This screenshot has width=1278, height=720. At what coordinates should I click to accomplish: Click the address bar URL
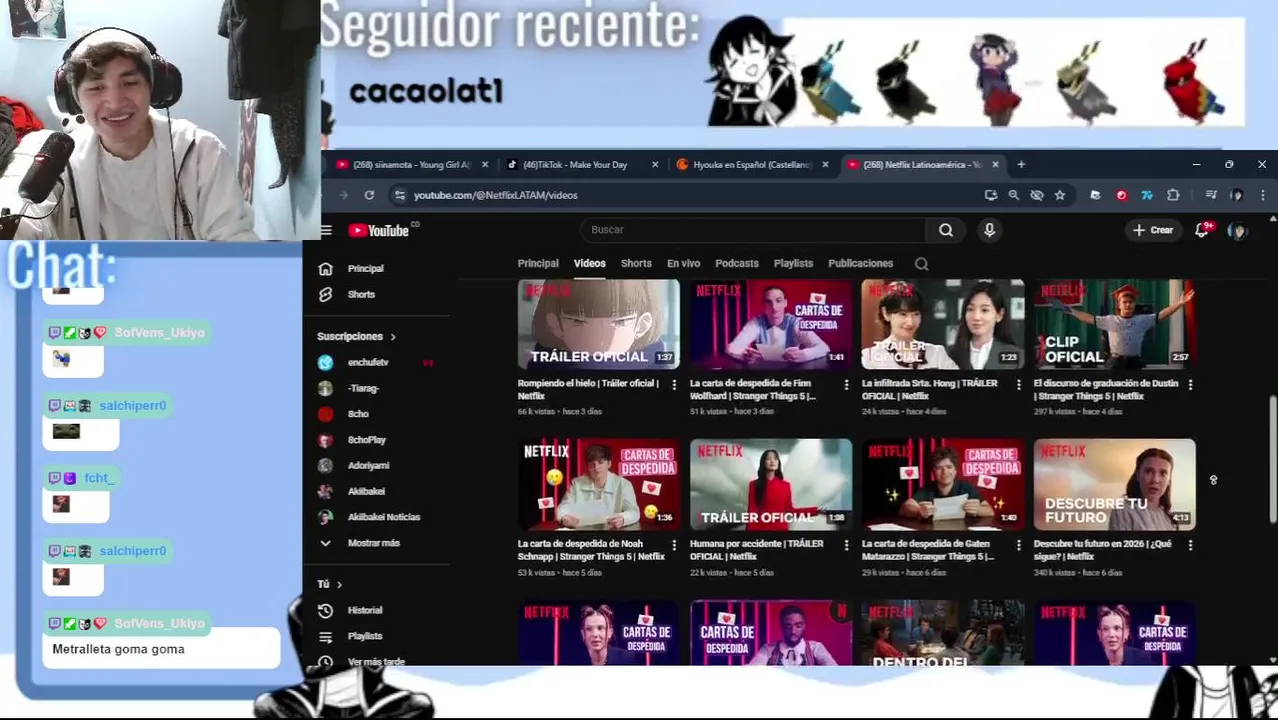[495, 195]
